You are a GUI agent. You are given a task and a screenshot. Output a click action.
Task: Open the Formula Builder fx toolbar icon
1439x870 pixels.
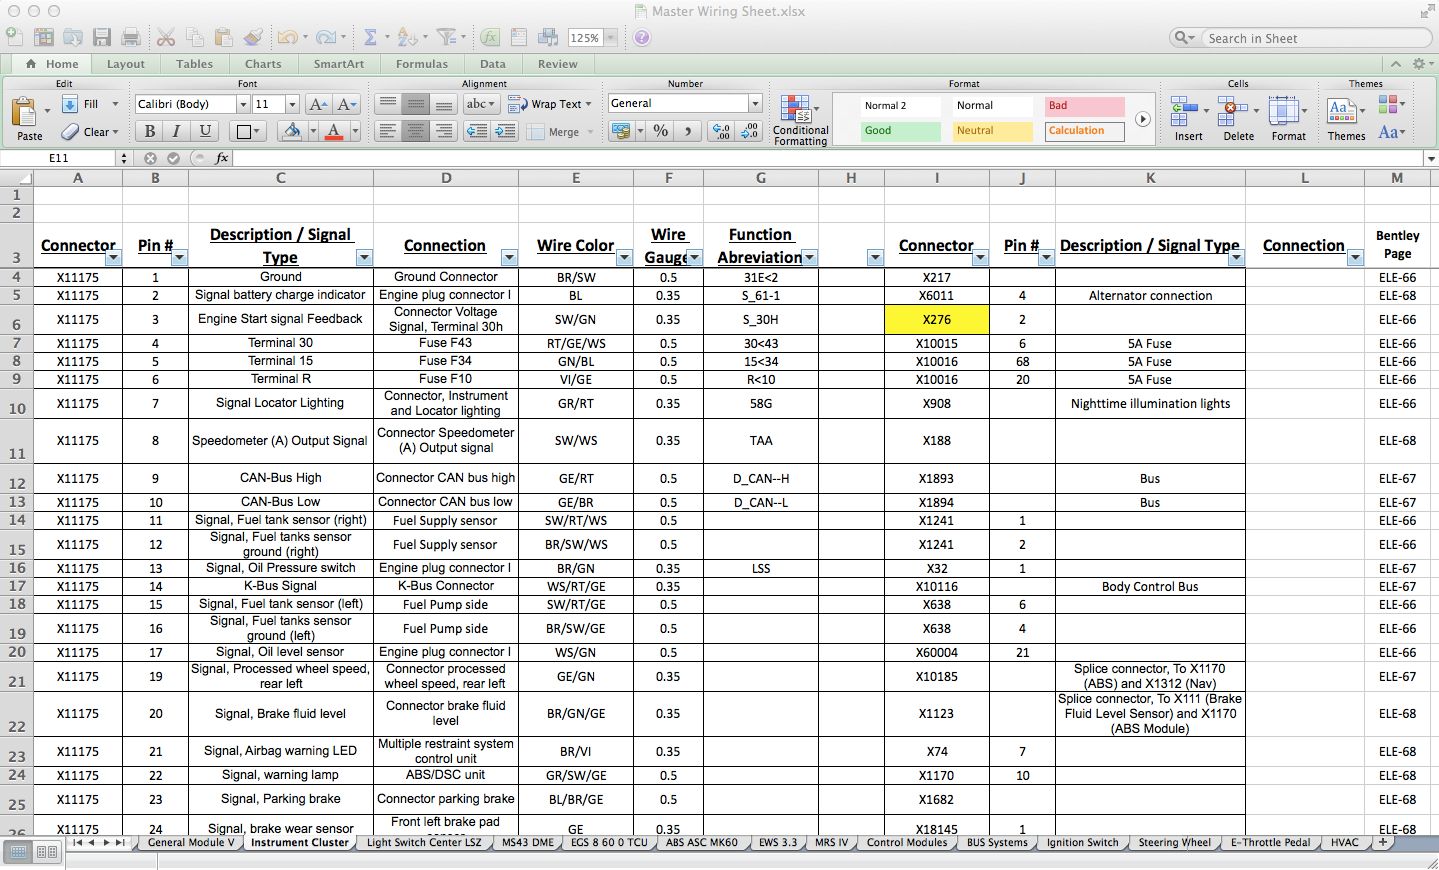click(x=490, y=37)
